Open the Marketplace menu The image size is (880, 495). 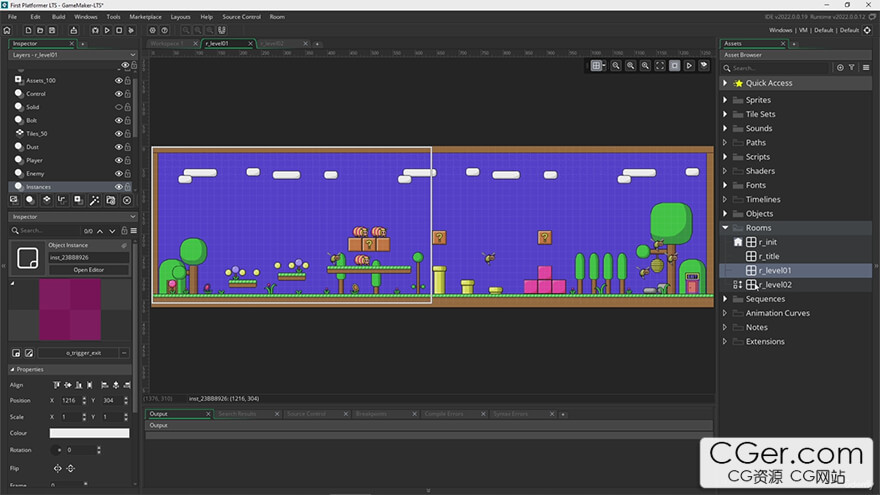[x=145, y=17]
